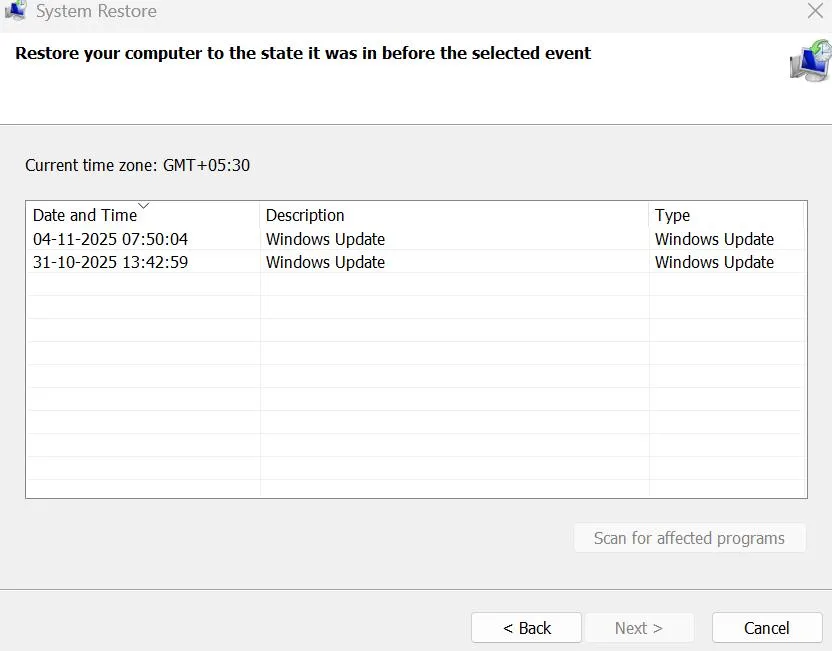The width and height of the screenshot is (832, 651).
Task: Sort by the Type column header
Action: [x=672, y=215]
